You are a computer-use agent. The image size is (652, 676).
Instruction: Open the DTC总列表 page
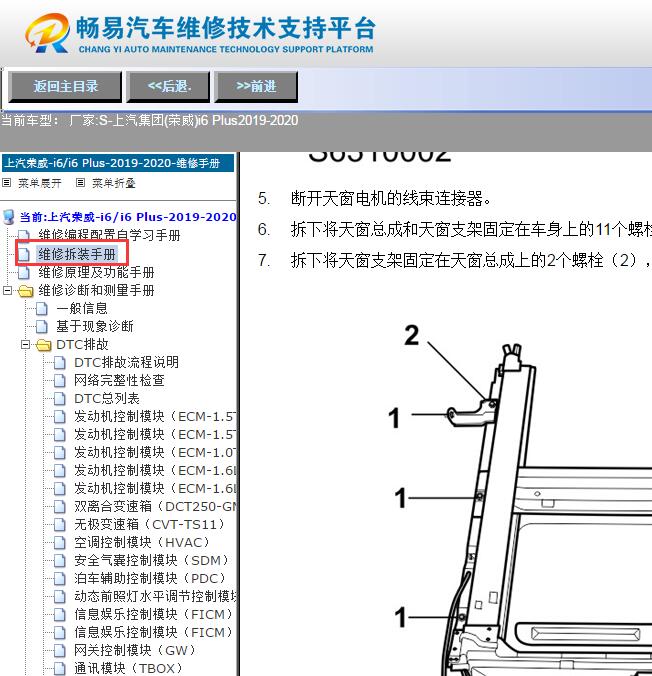coord(107,398)
